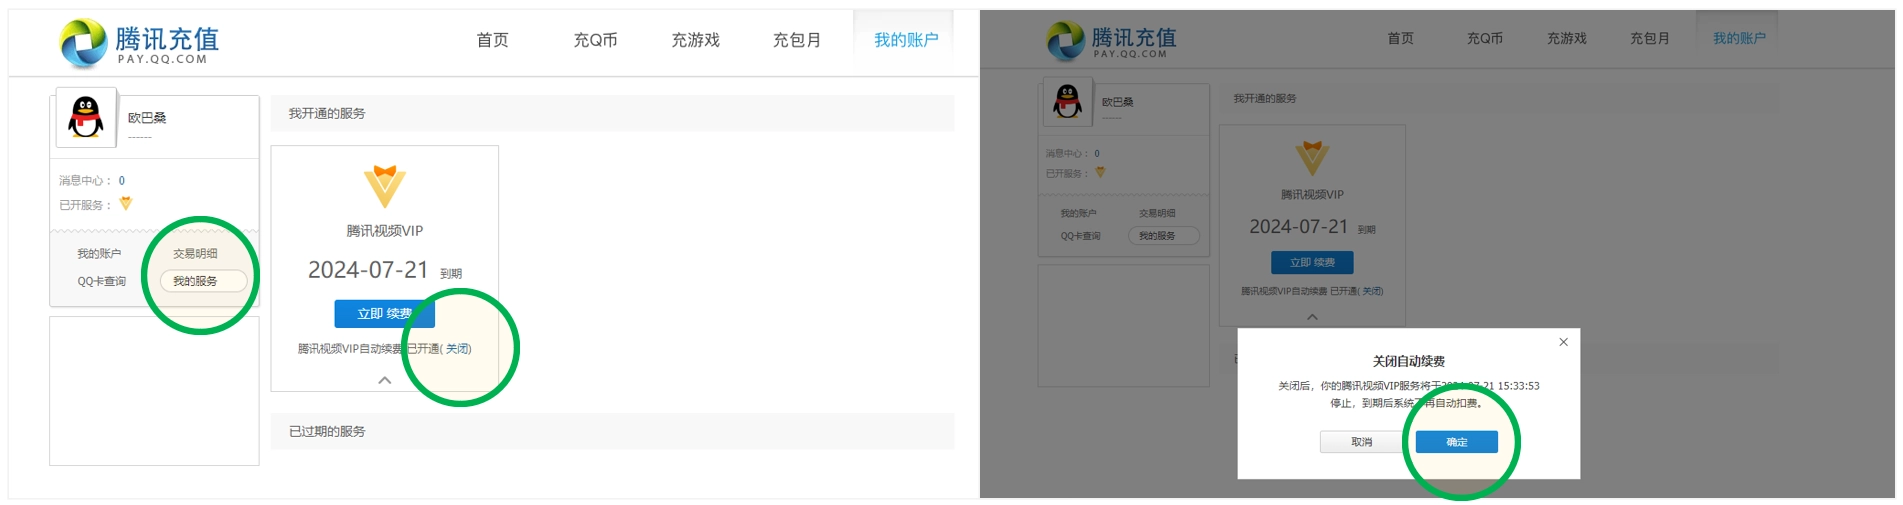Select 我的服务 in undimmed page sidebar
This screenshot has width=1903, height=505.
click(x=196, y=281)
